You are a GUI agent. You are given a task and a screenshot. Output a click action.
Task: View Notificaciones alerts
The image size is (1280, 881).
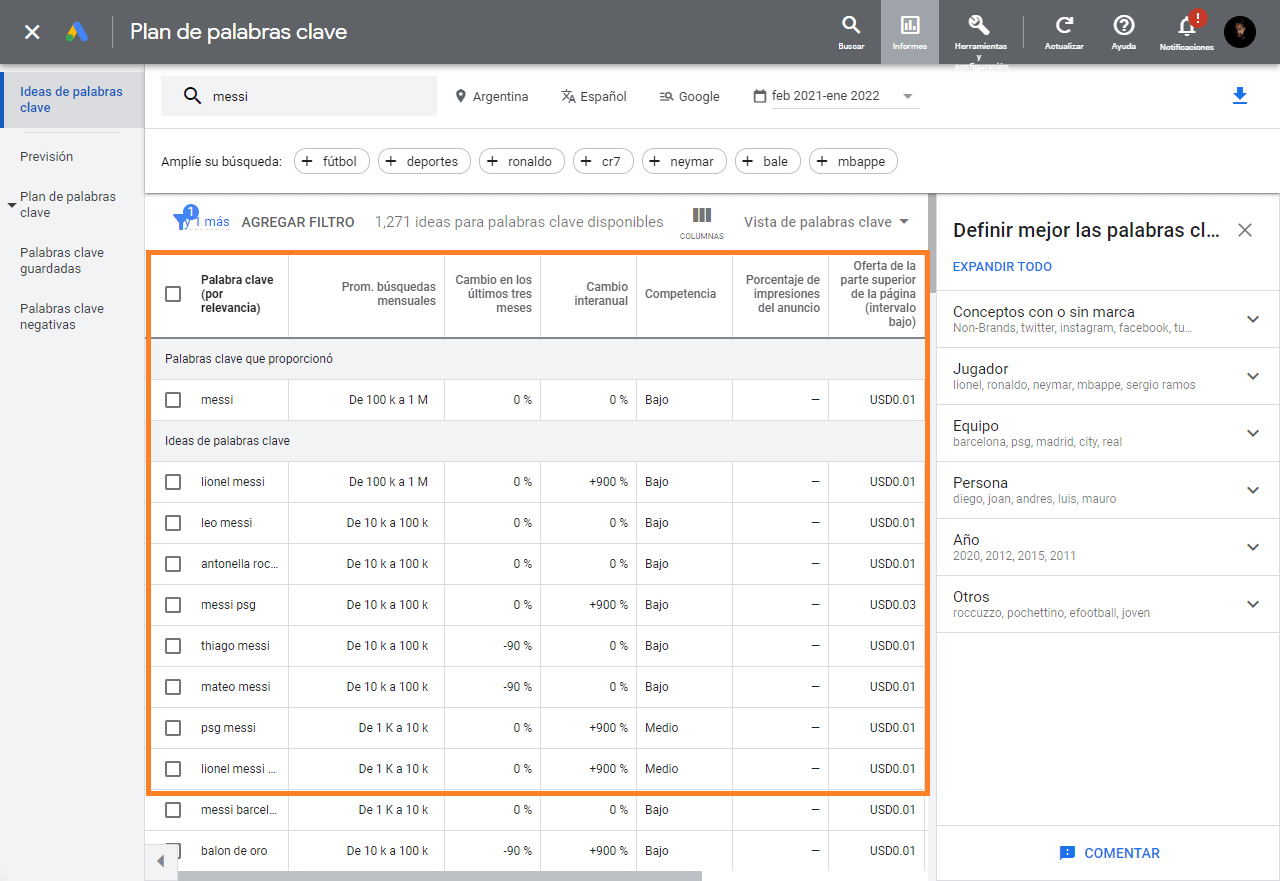(x=1185, y=32)
